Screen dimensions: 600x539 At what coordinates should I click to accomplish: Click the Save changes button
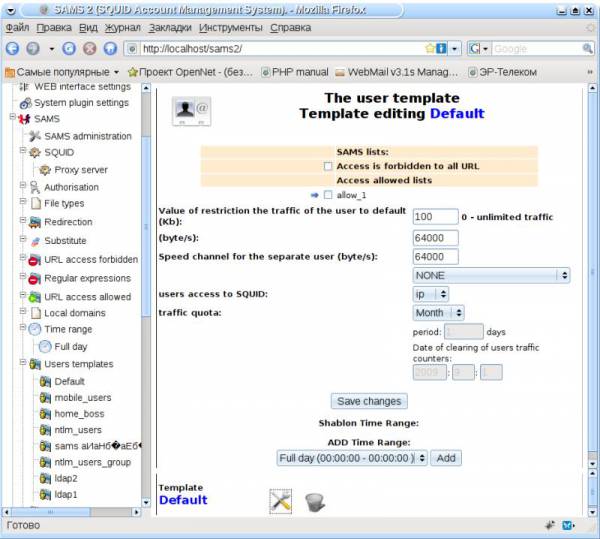[369, 401]
